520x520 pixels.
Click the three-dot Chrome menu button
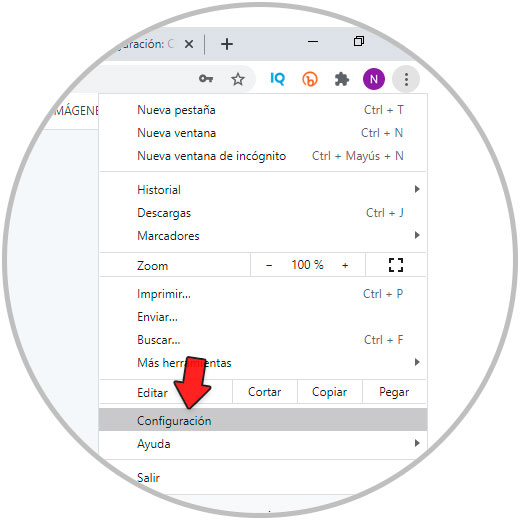click(x=406, y=79)
